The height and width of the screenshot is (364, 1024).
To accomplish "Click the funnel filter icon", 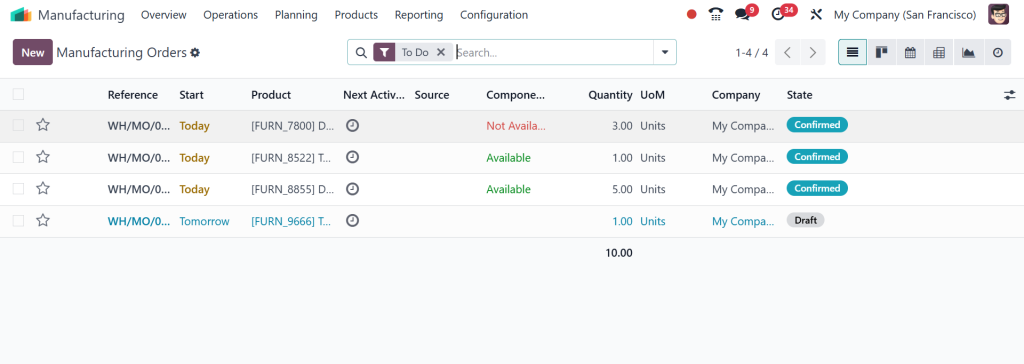I will [384, 52].
